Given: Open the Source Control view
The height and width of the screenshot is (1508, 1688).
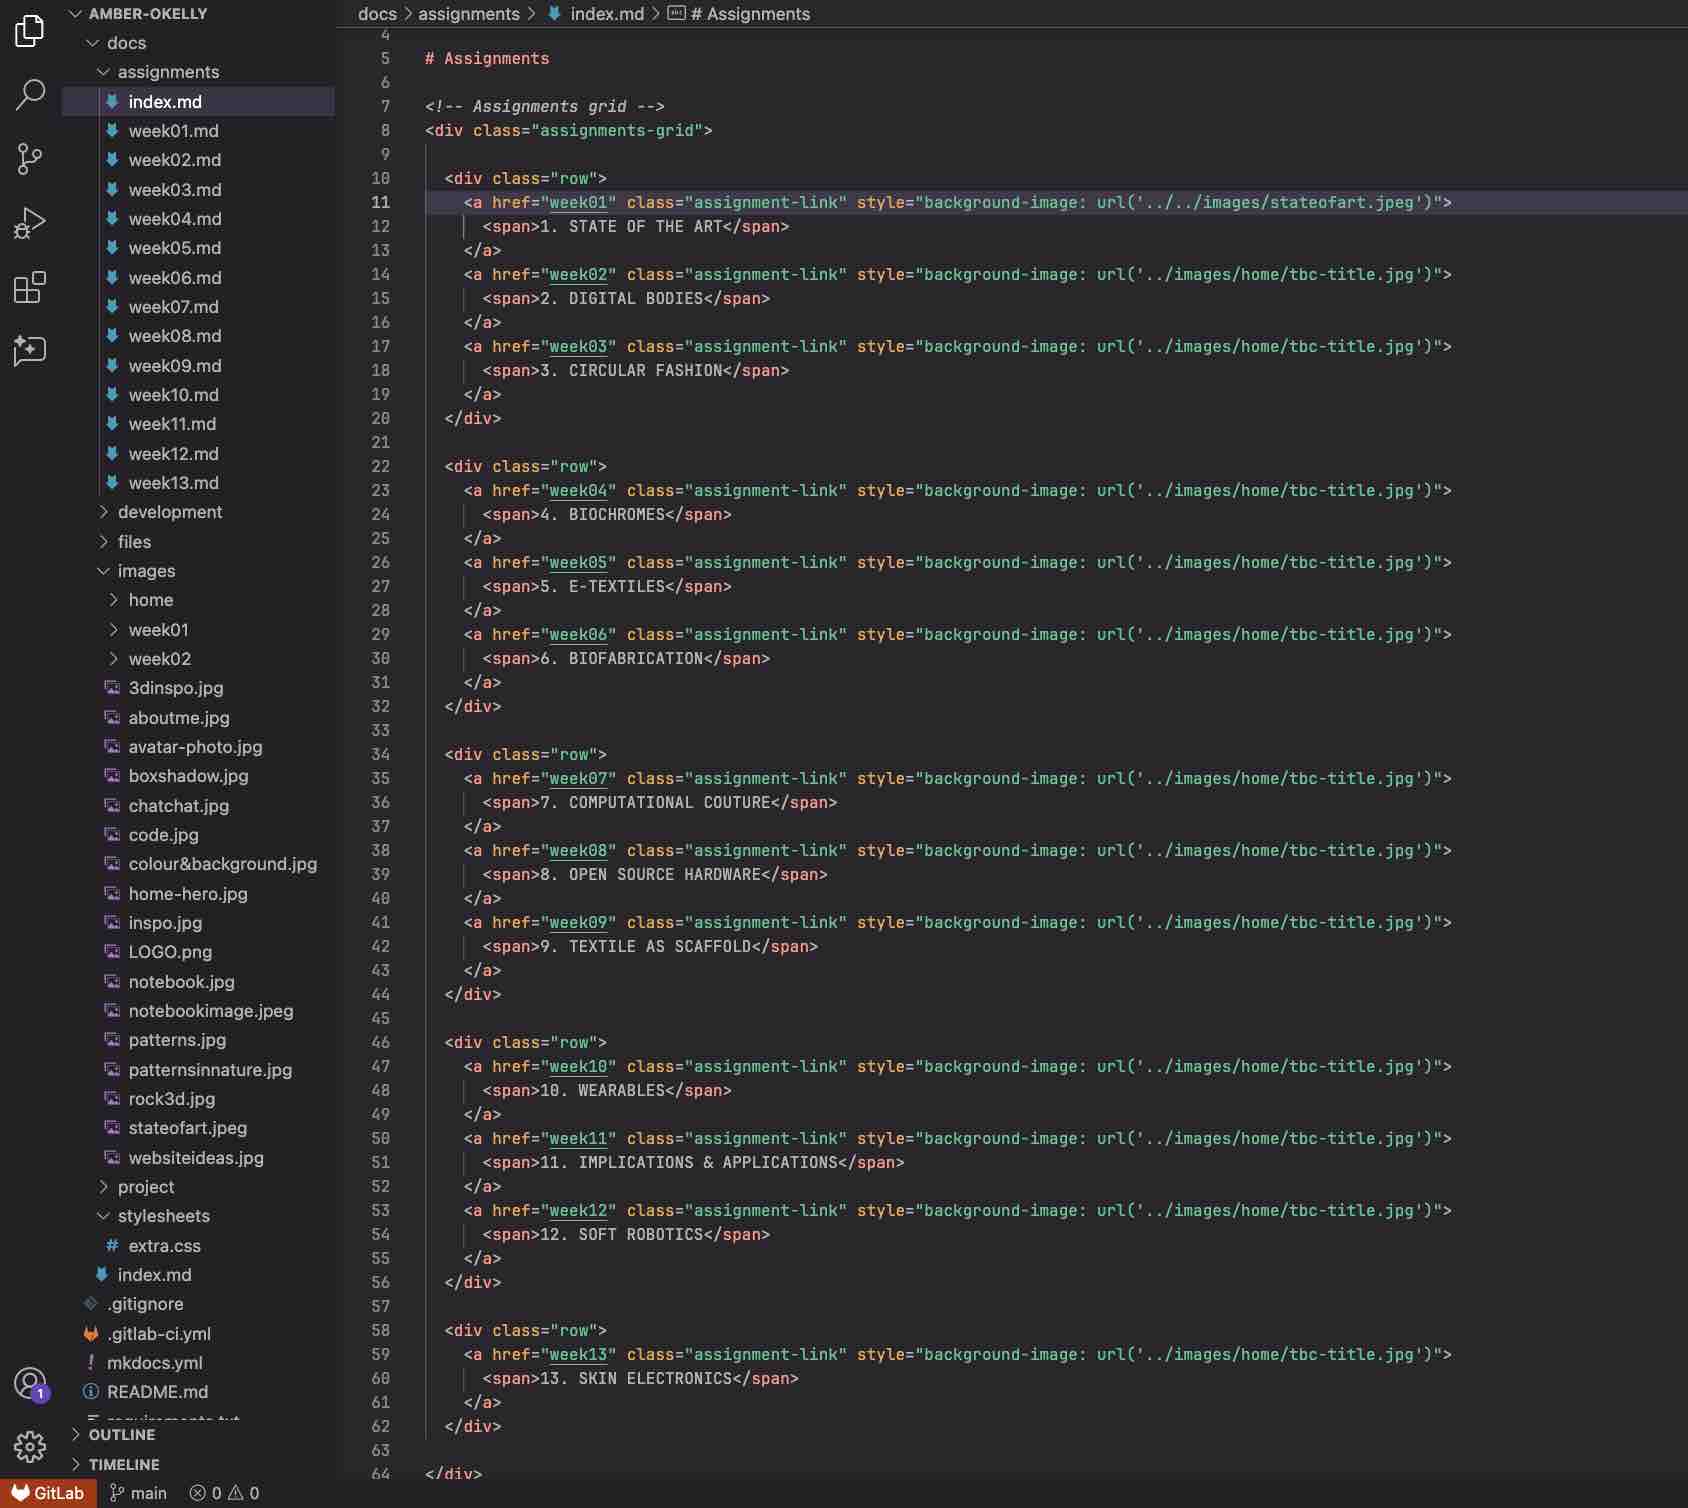Looking at the screenshot, I should 30,159.
